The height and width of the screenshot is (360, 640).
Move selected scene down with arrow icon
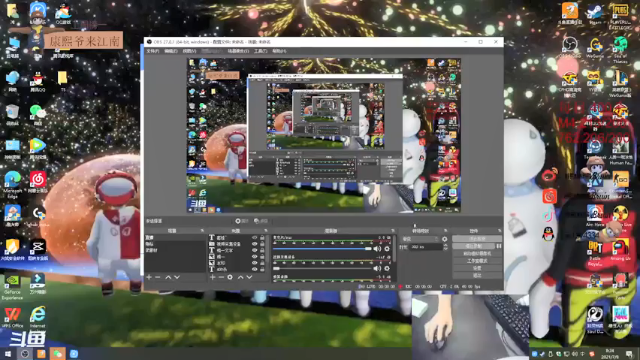[177, 277]
